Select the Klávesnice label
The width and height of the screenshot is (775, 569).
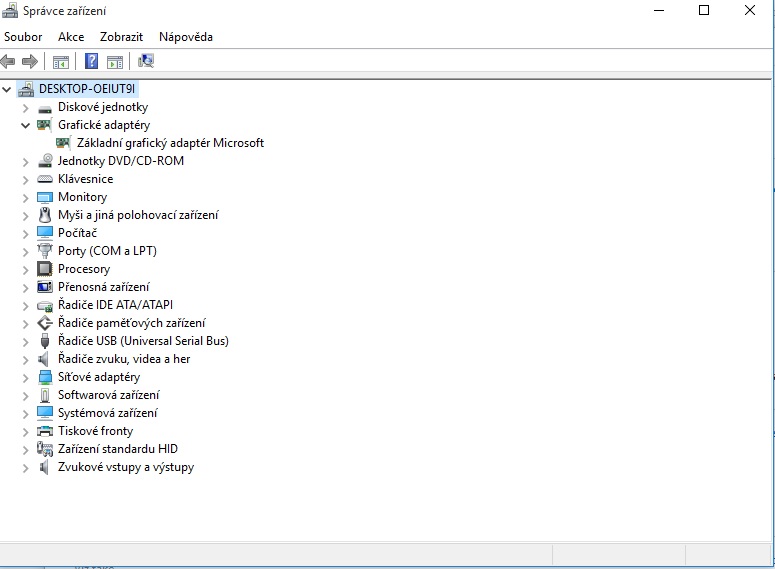tap(86, 179)
